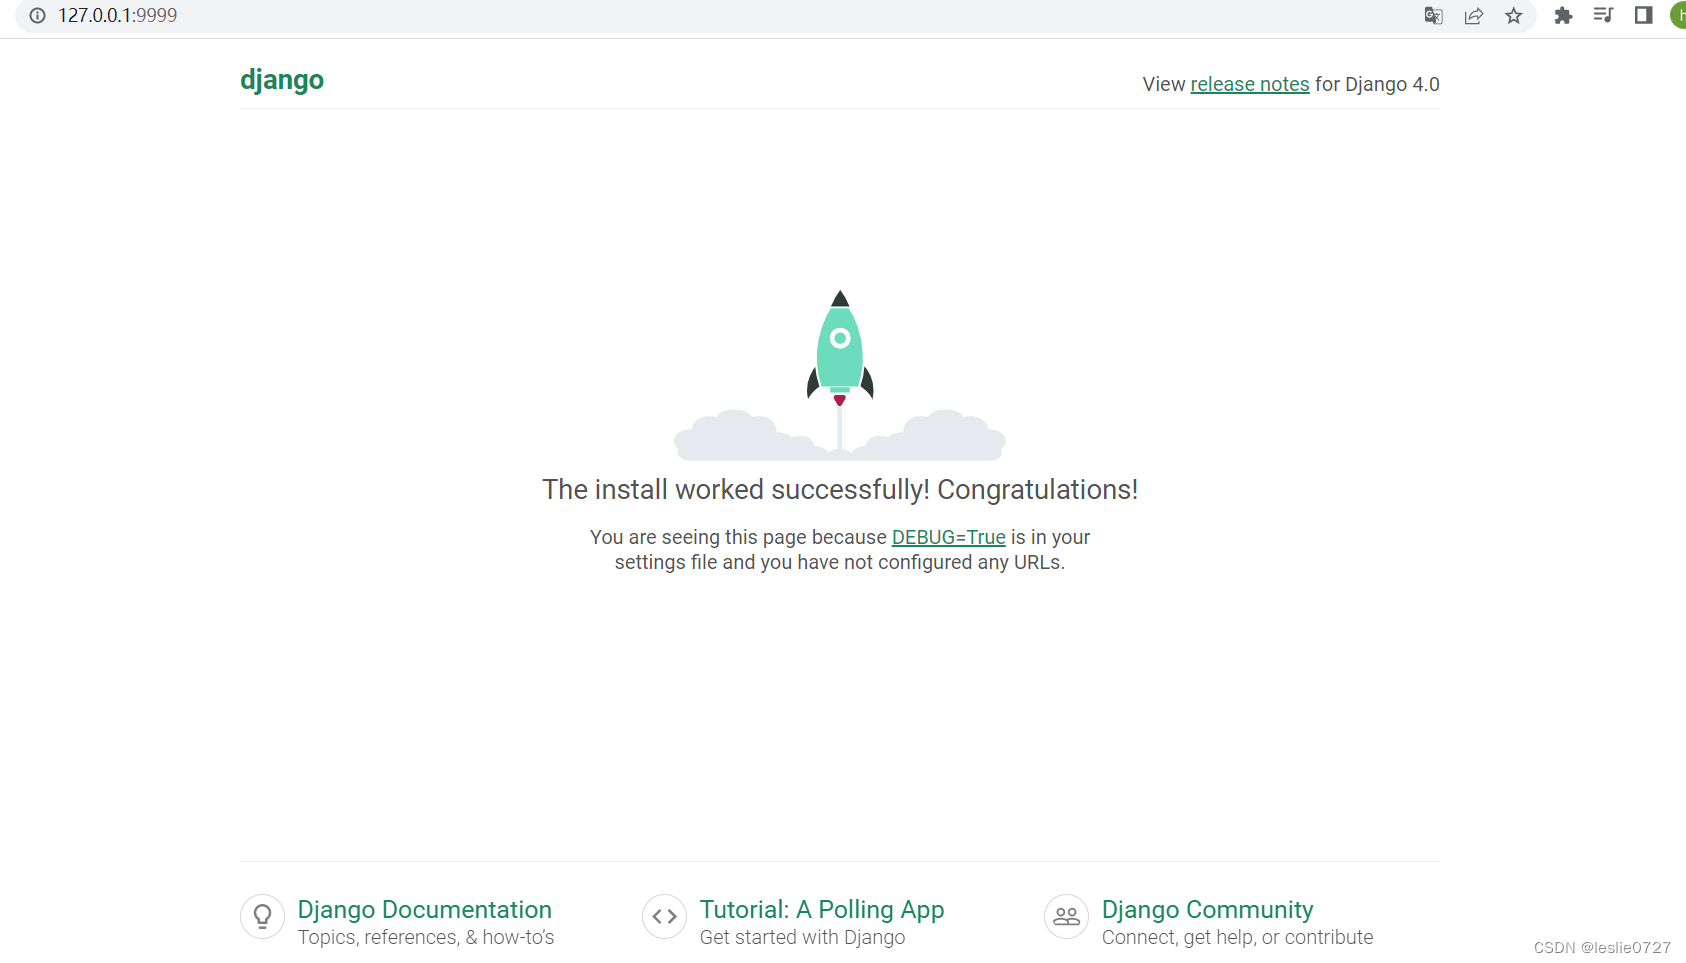1686x963 pixels.
Task: Open Tutorial: A Polling App link
Action: click(x=822, y=909)
